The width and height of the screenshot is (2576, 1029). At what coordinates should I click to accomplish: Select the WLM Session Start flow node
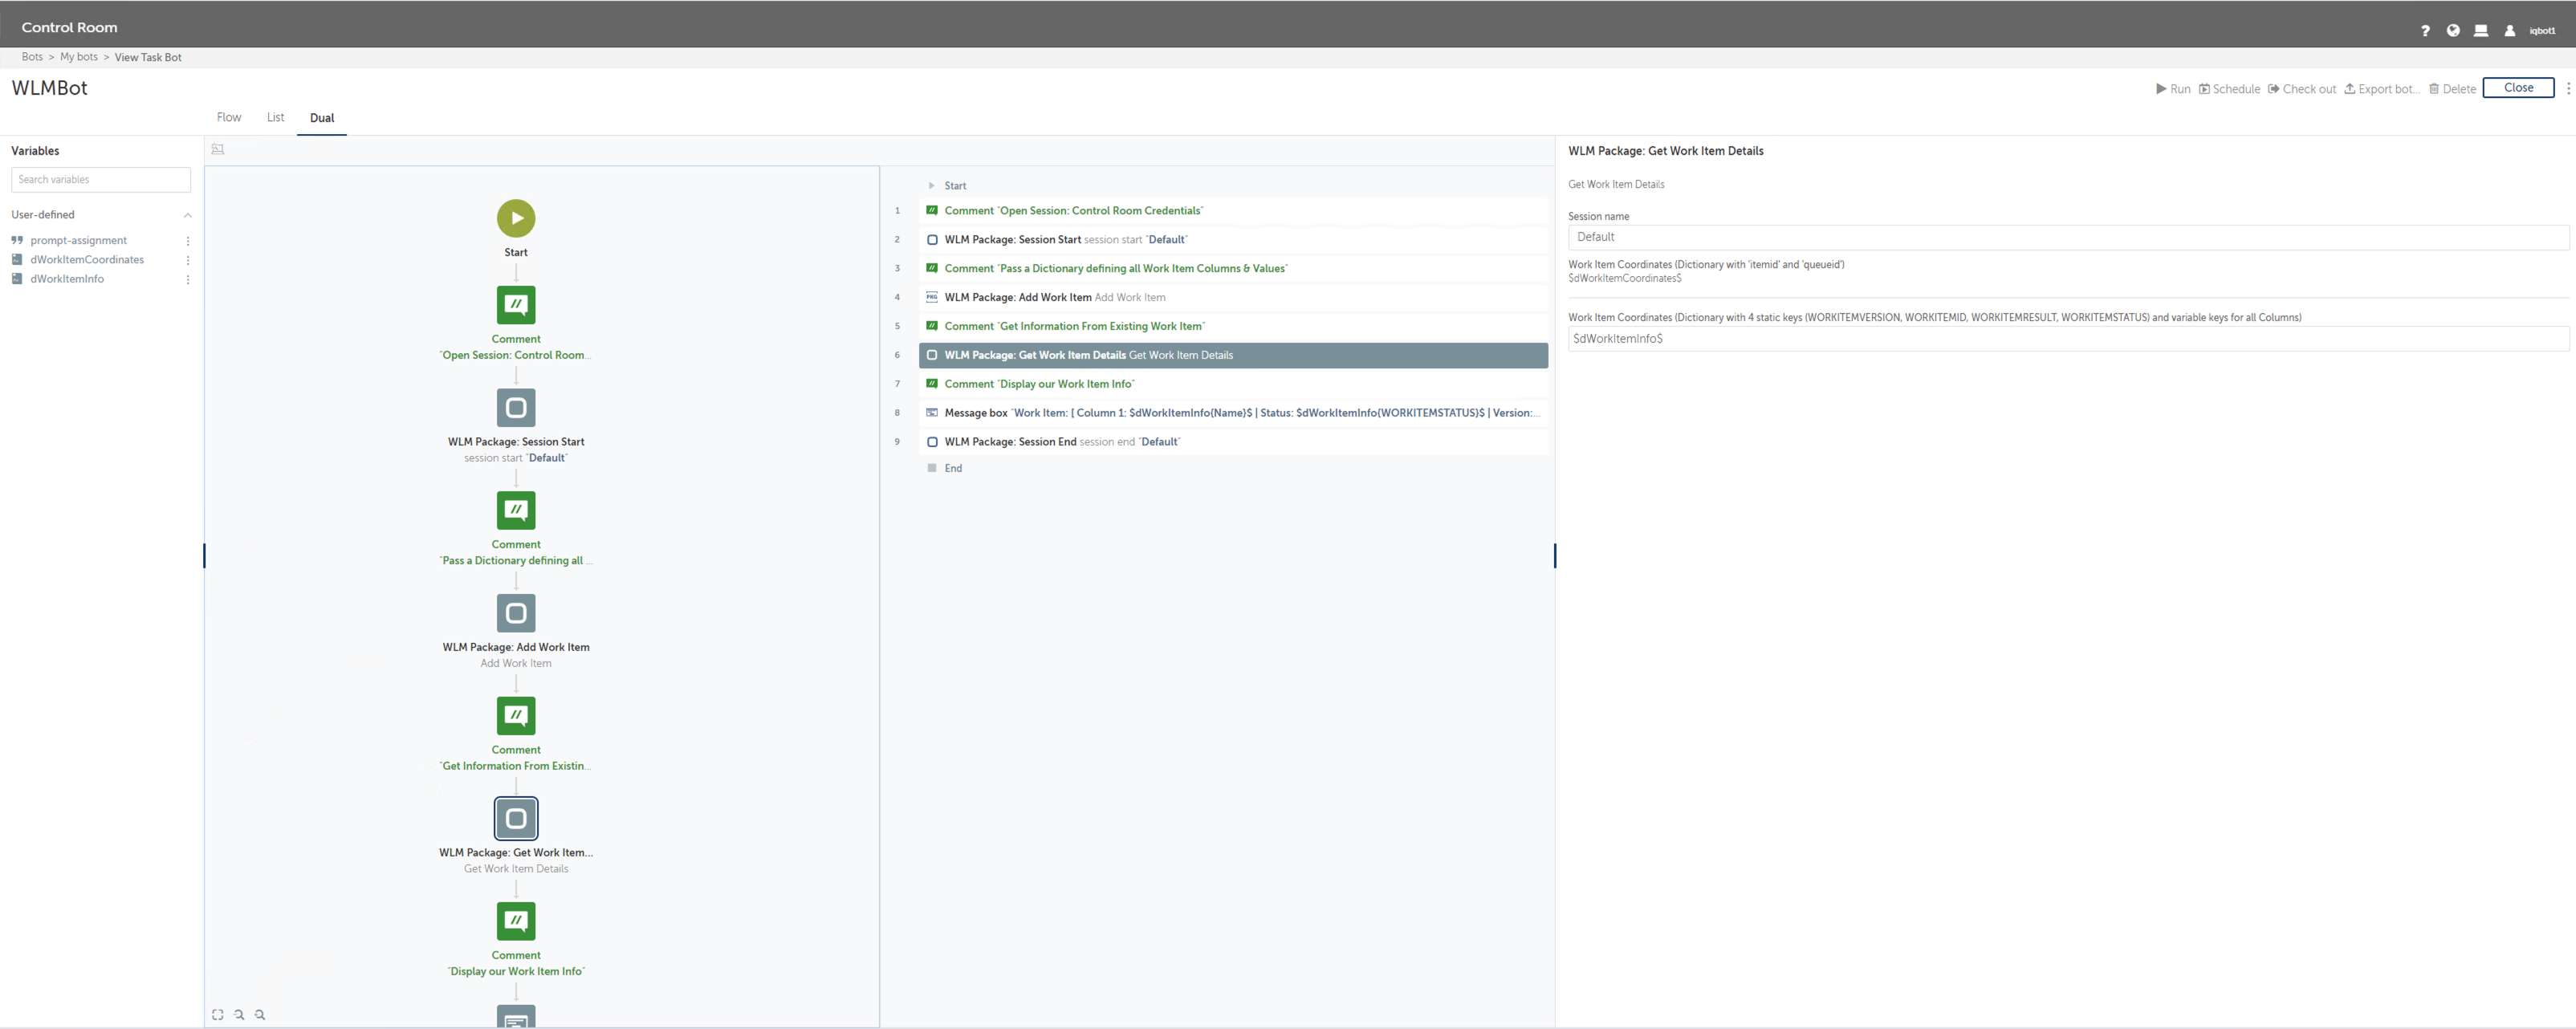[516, 408]
